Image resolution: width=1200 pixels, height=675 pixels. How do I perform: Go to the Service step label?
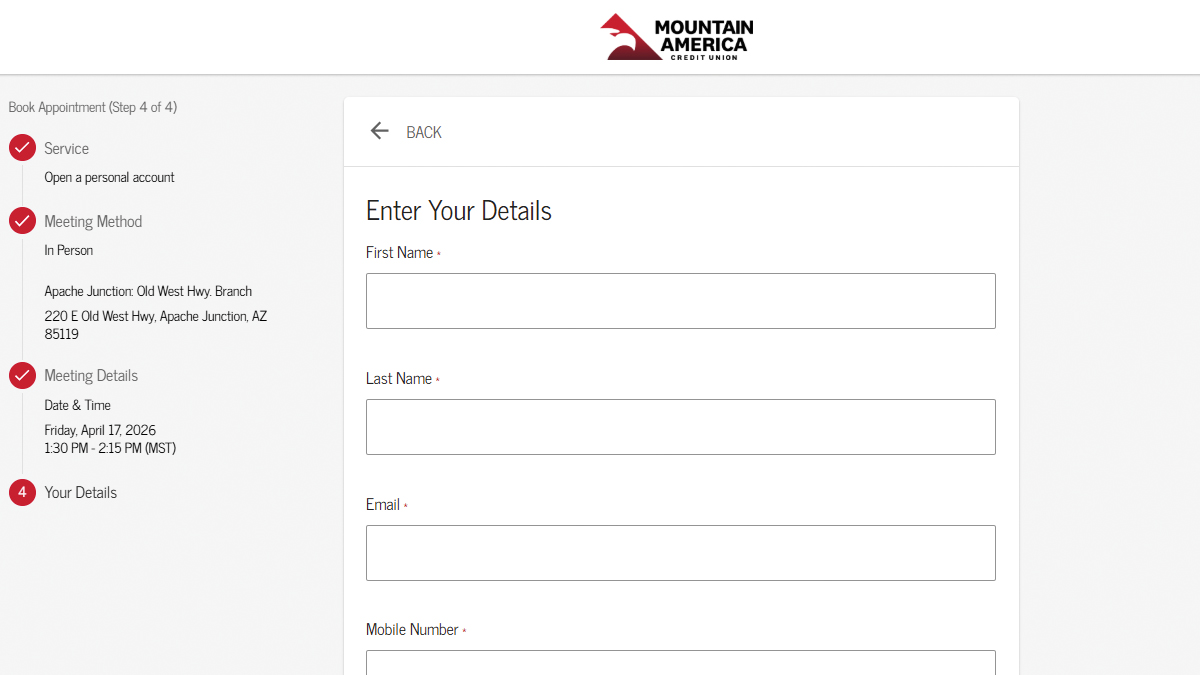pyautogui.click(x=66, y=148)
